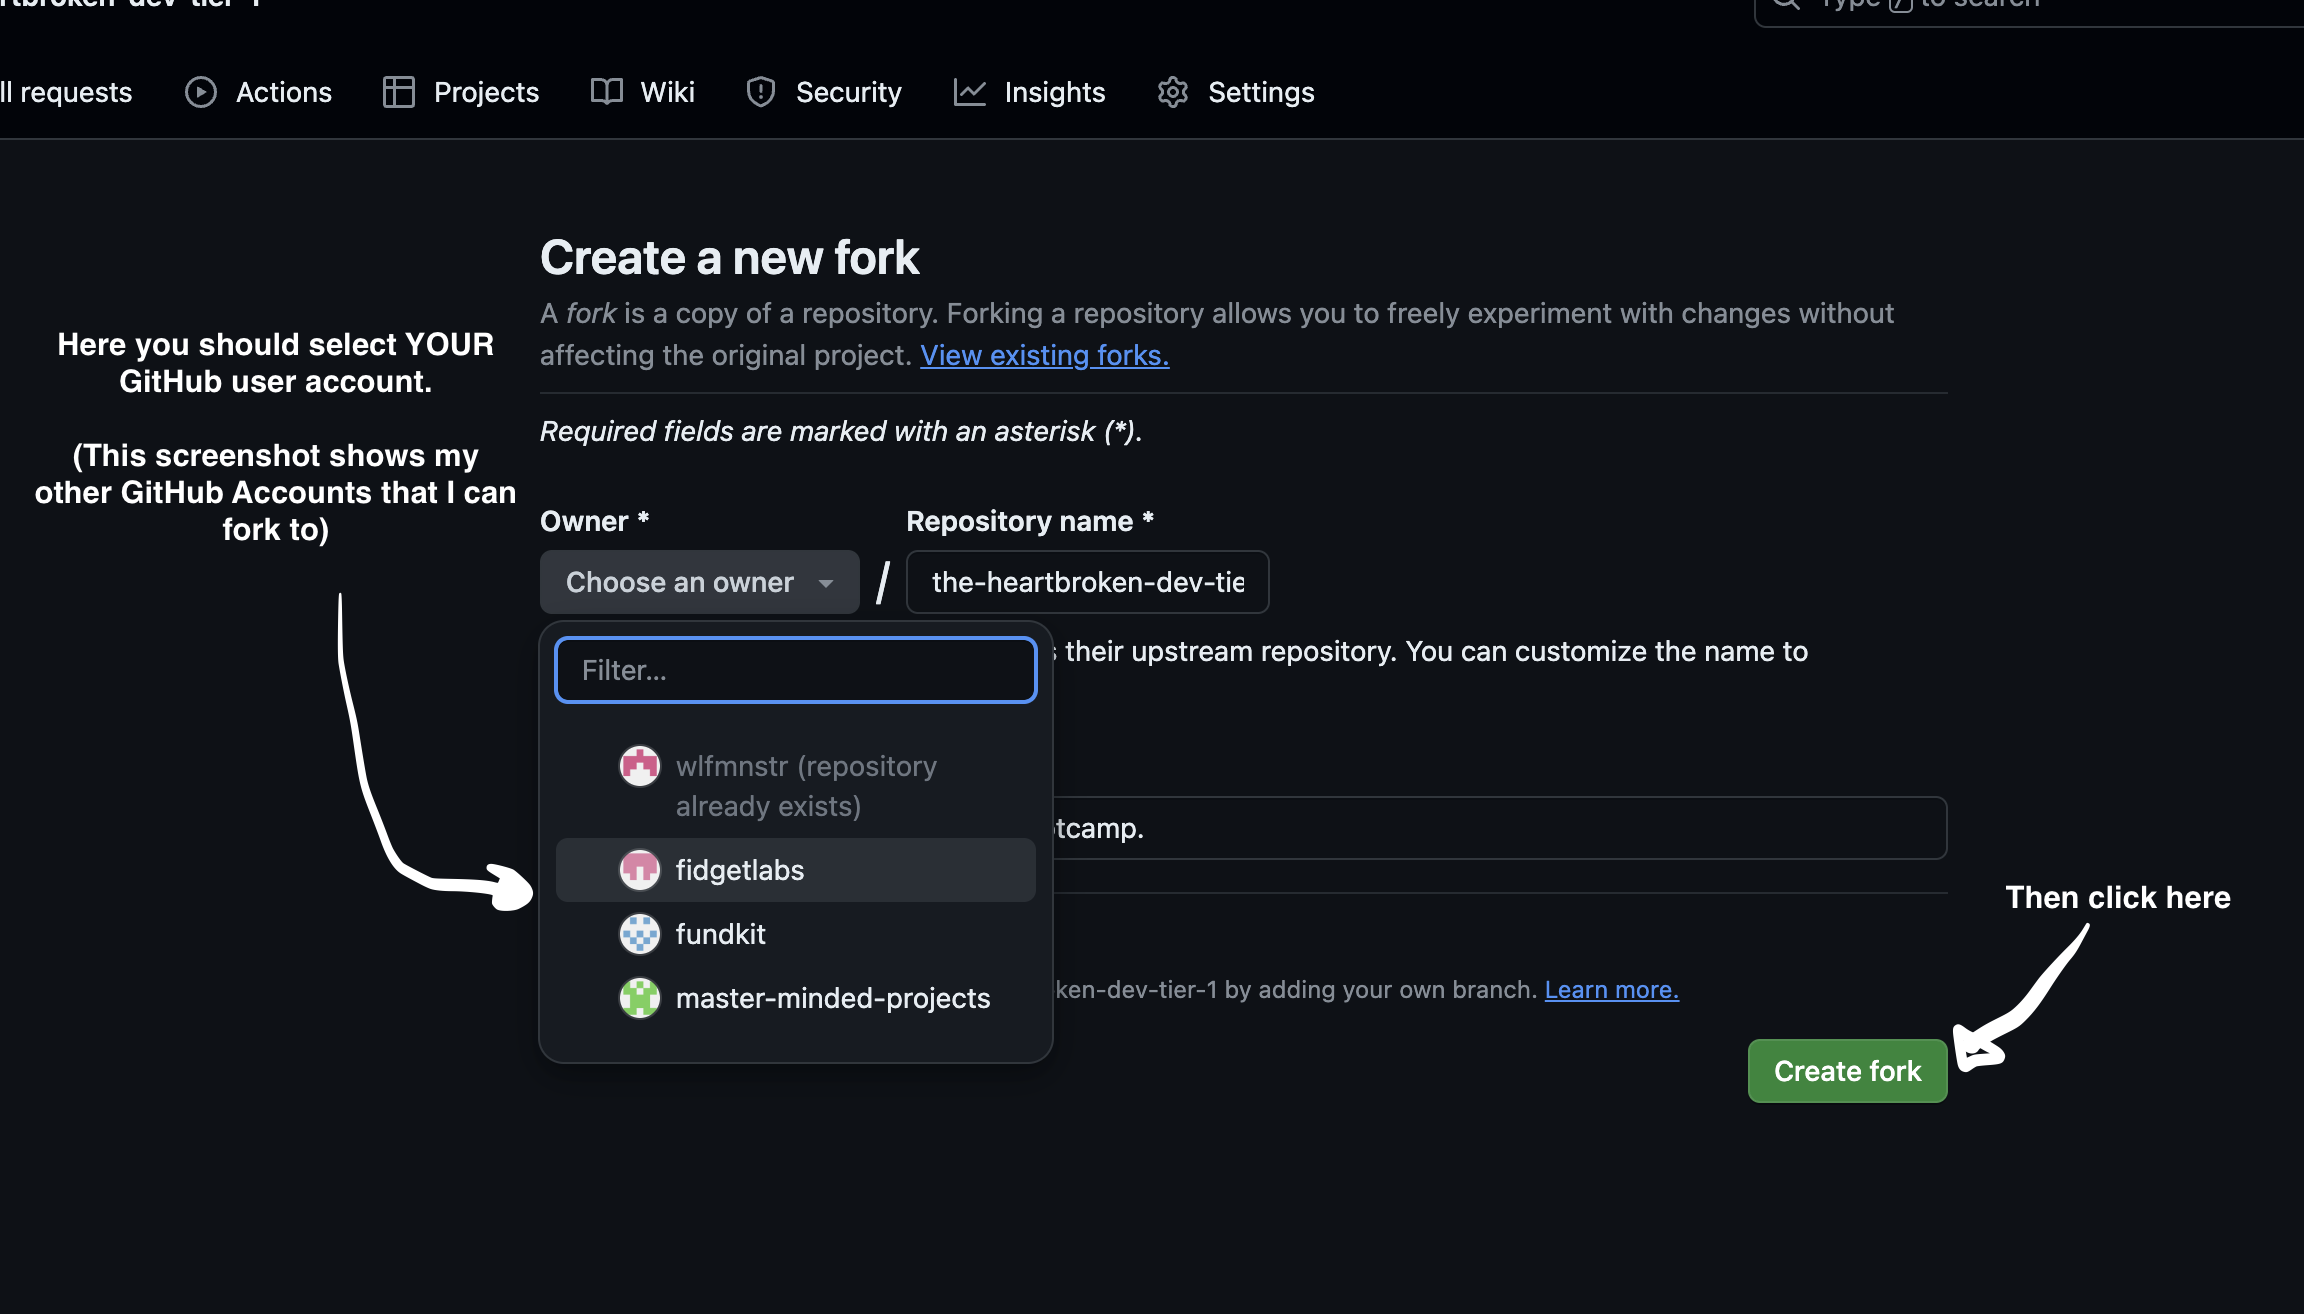Click the Owner field label
The image size is (2304, 1314).
click(595, 521)
